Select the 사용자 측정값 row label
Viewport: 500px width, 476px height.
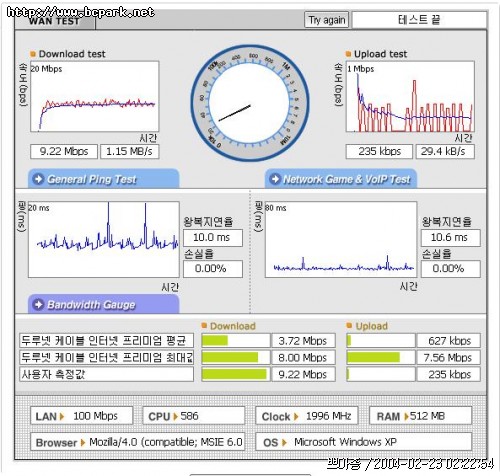coord(106,374)
